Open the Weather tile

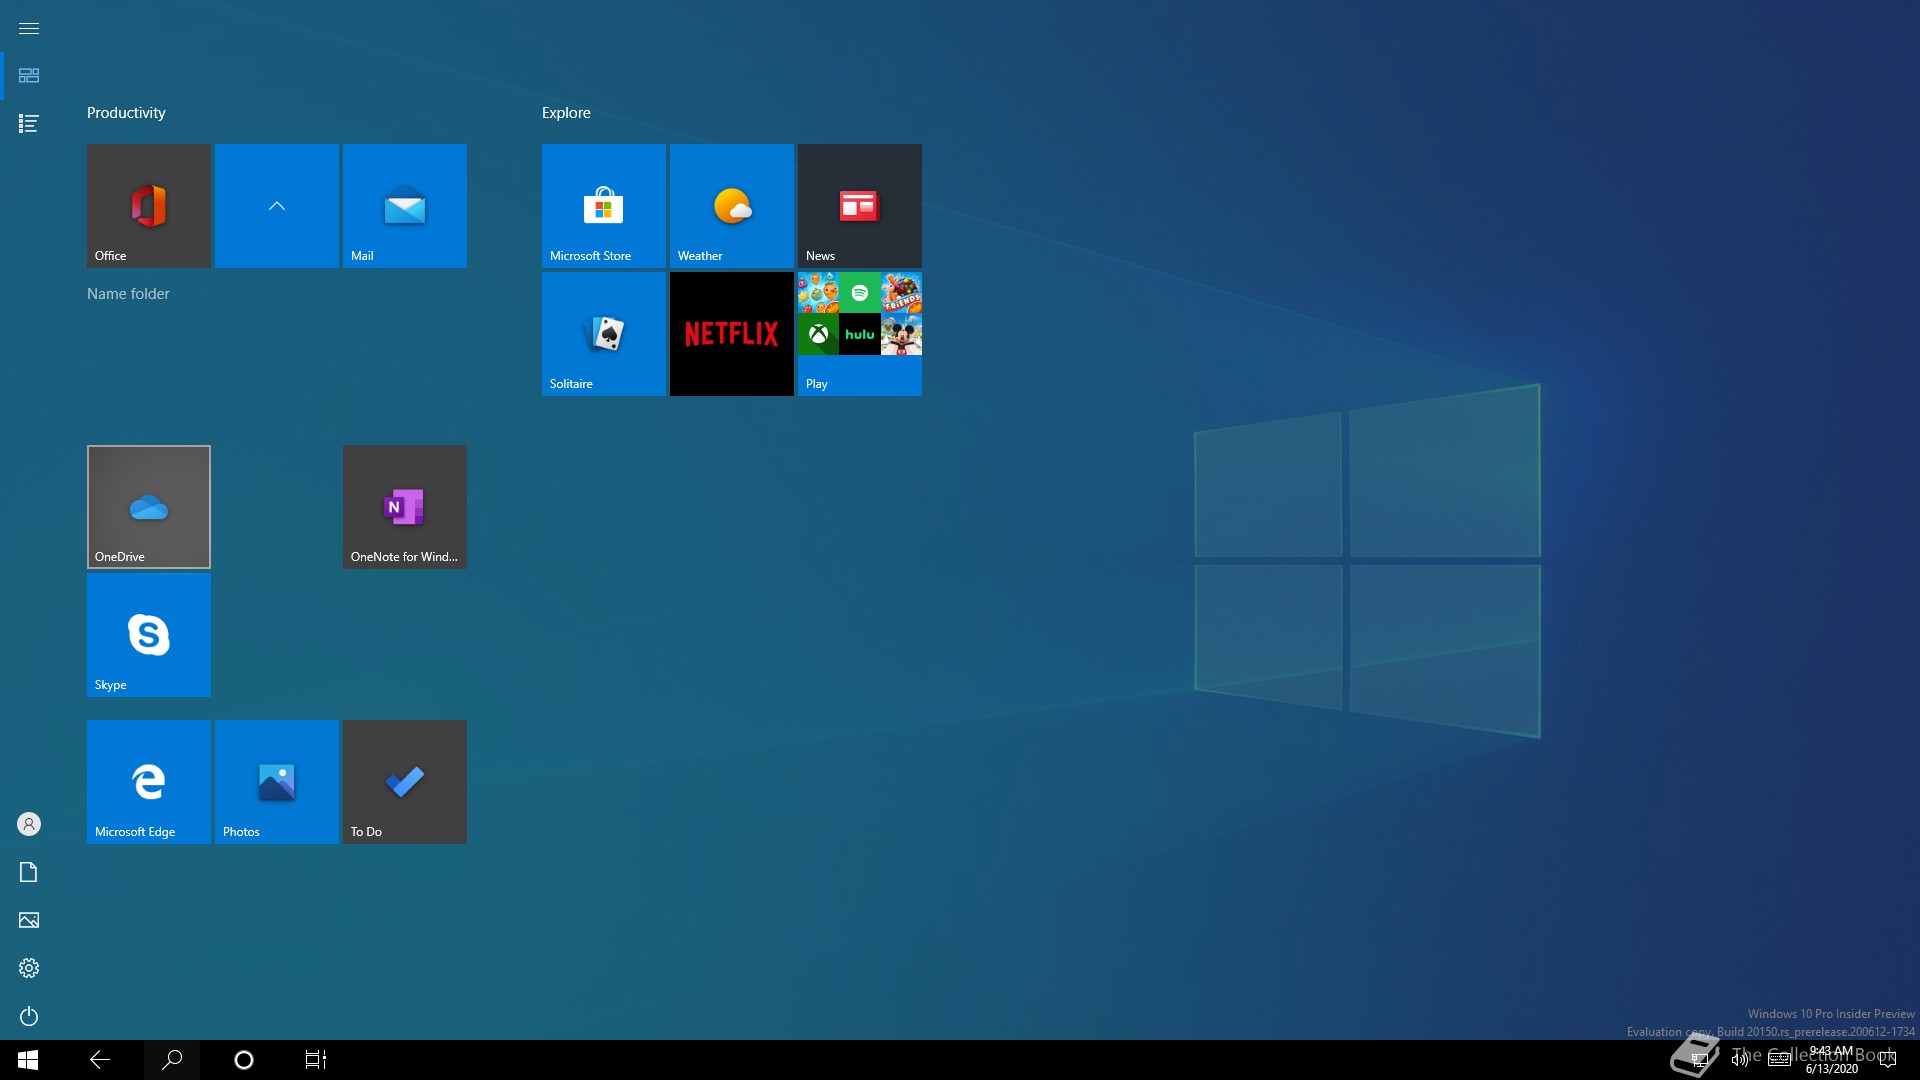coord(732,206)
